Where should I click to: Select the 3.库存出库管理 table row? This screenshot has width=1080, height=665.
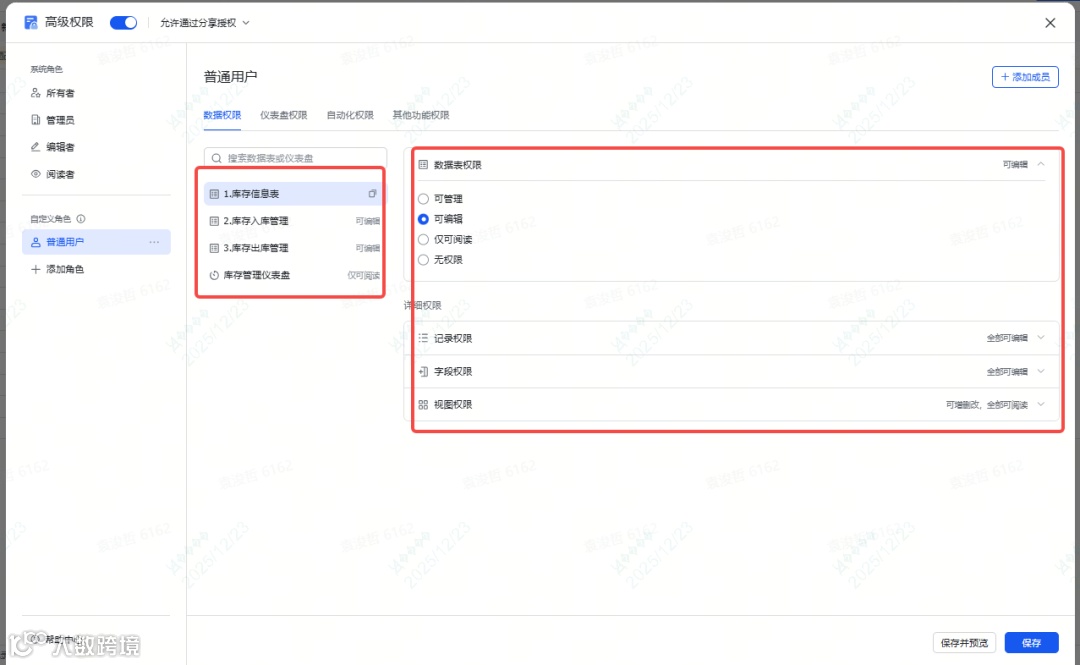click(x=295, y=248)
